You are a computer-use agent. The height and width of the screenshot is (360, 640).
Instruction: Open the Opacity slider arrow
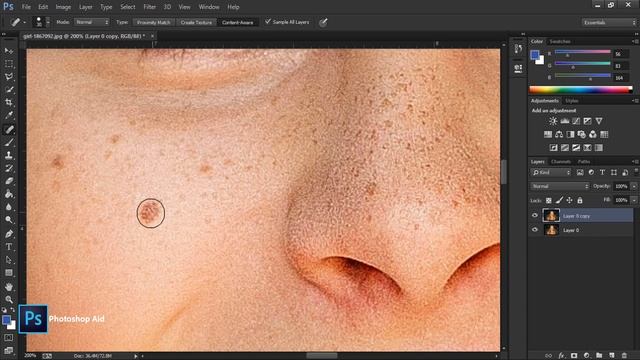(x=634, y=186)
